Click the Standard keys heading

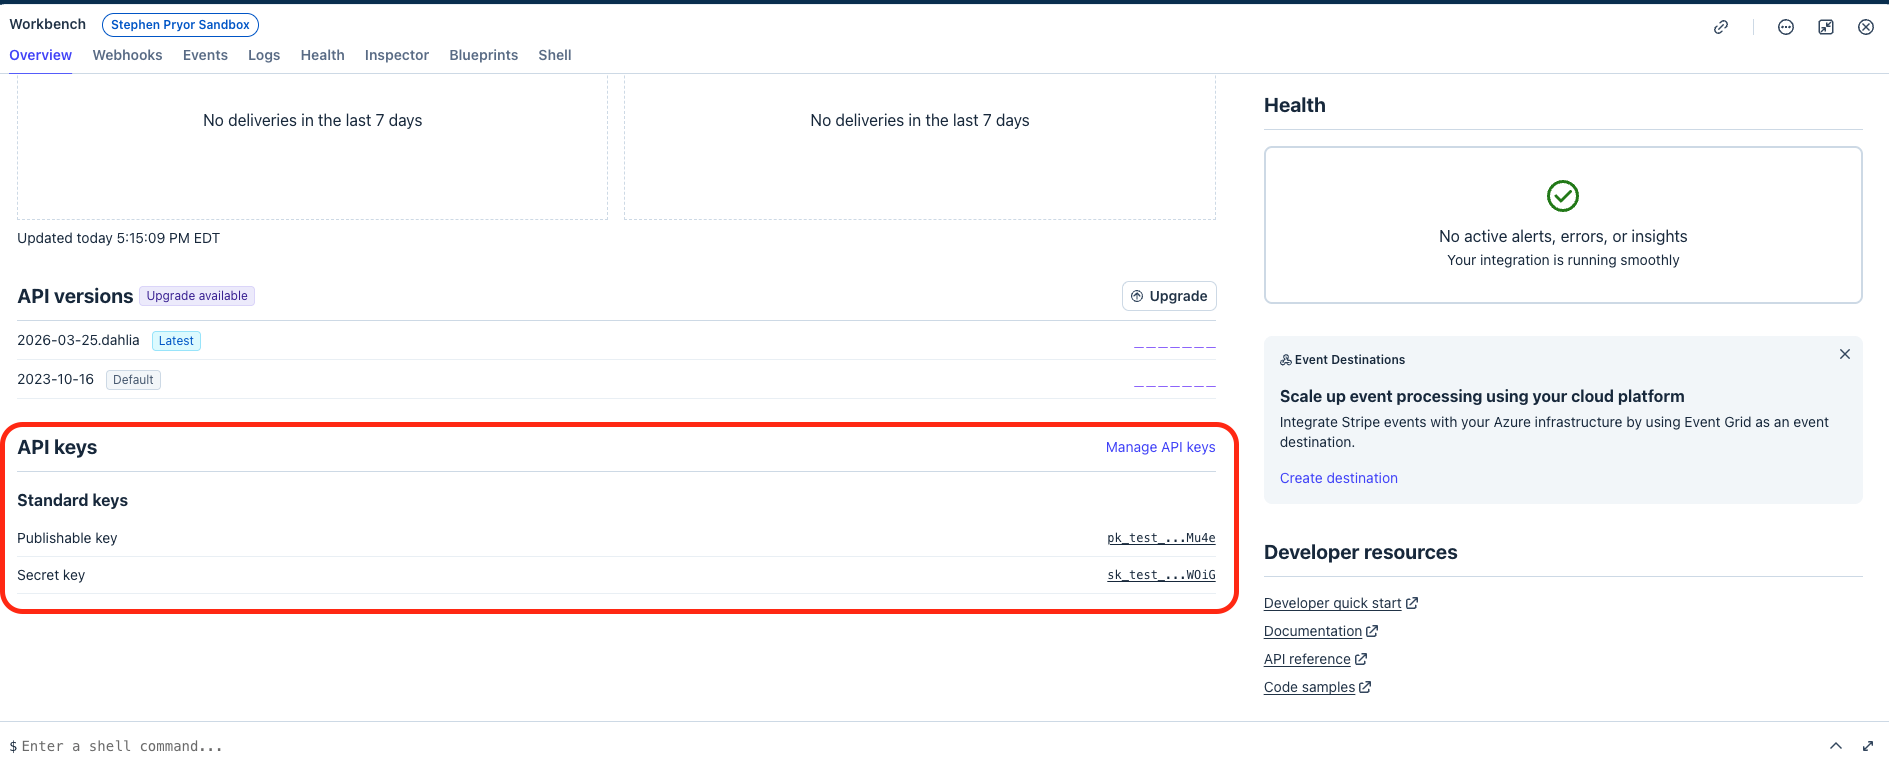click(x=72, y=500)
